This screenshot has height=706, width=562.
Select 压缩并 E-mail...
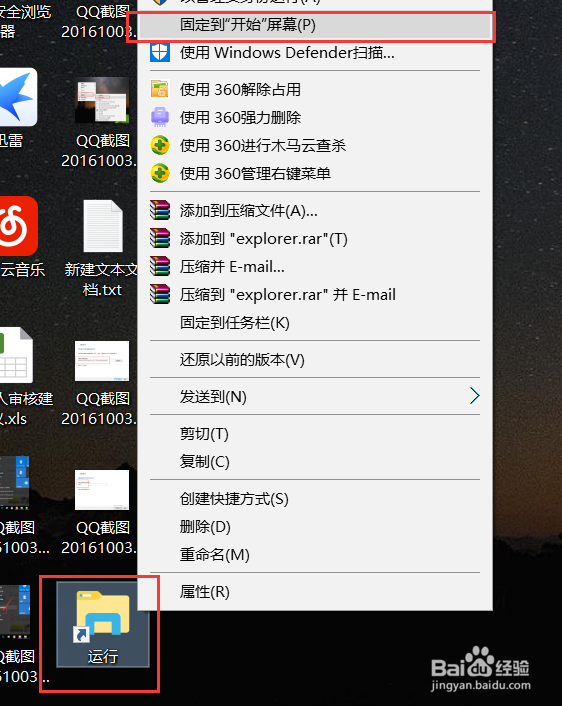coord(315,267)
